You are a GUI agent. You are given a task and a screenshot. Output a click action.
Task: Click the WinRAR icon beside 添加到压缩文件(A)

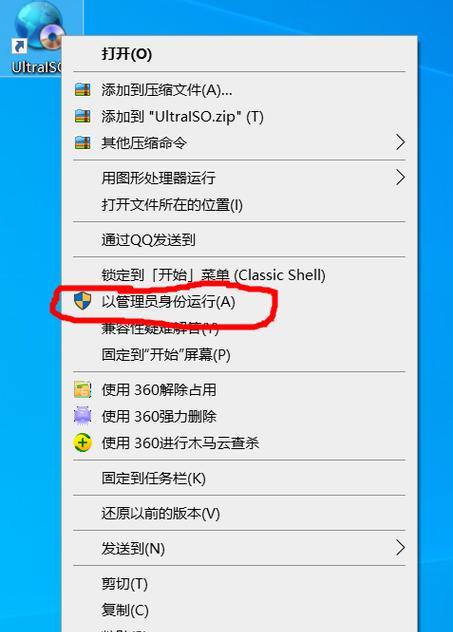pyautogui.click(x=83, y=89)
